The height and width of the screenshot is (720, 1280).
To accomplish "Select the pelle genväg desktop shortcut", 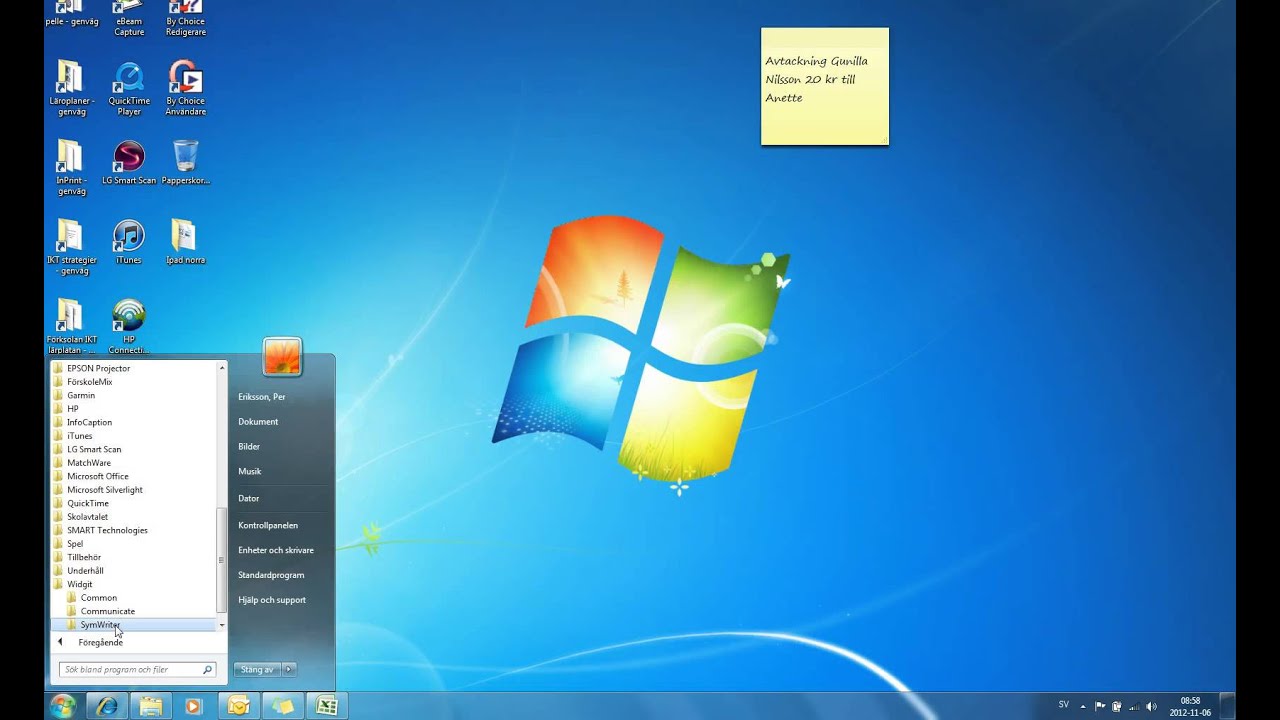I will [x=72, y=13].
